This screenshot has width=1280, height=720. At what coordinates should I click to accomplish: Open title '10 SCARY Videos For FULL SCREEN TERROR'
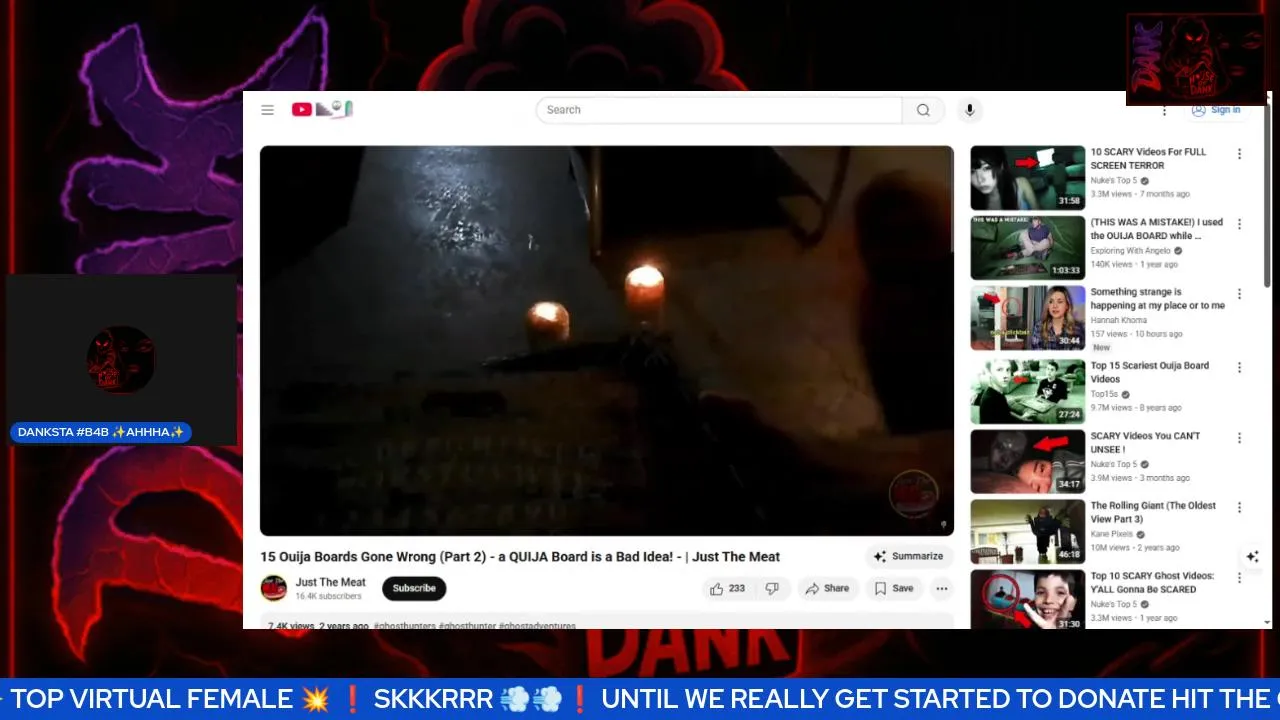coord(1148,158)
